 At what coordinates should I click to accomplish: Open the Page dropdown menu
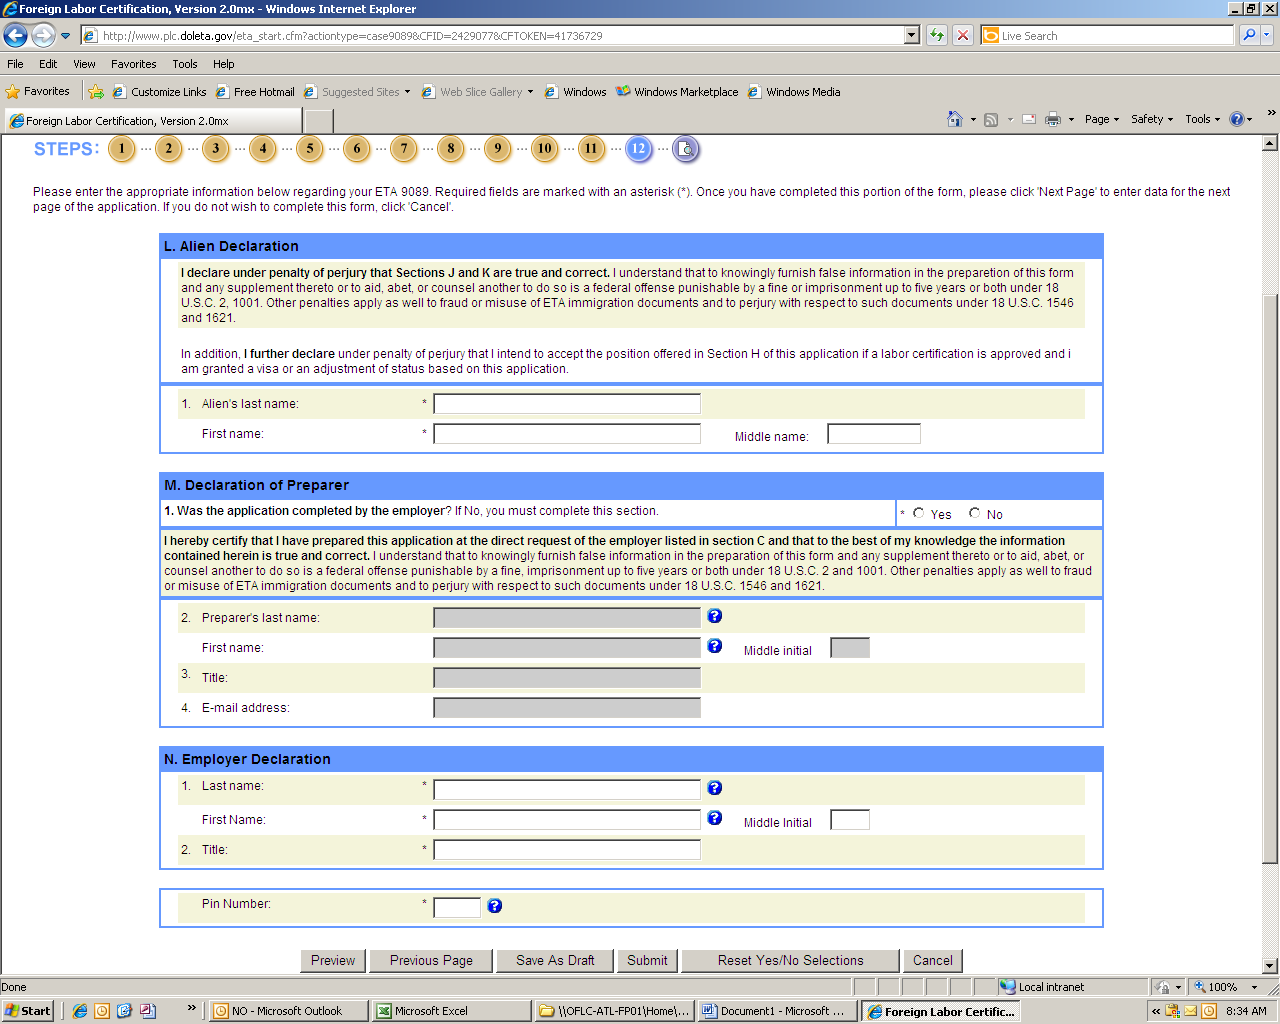tap(1101, 119)
